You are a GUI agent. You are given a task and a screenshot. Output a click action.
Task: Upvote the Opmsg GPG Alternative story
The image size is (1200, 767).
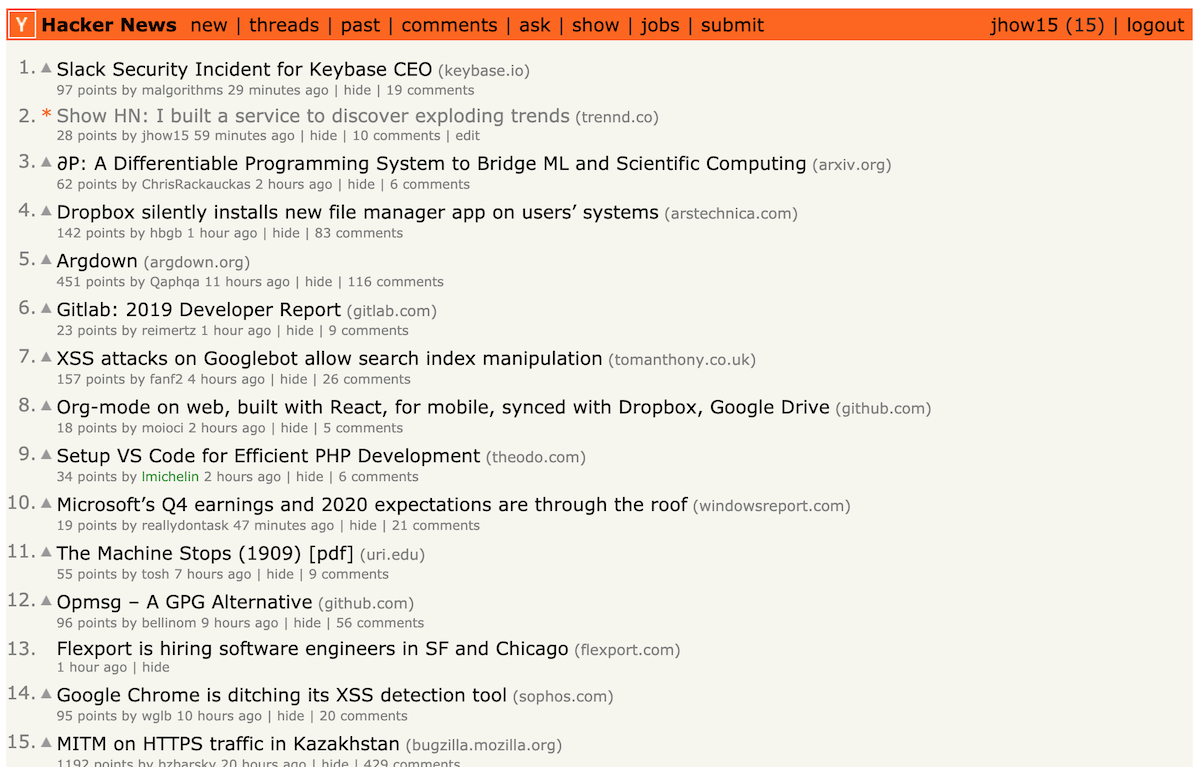click(x=46, y=601)
